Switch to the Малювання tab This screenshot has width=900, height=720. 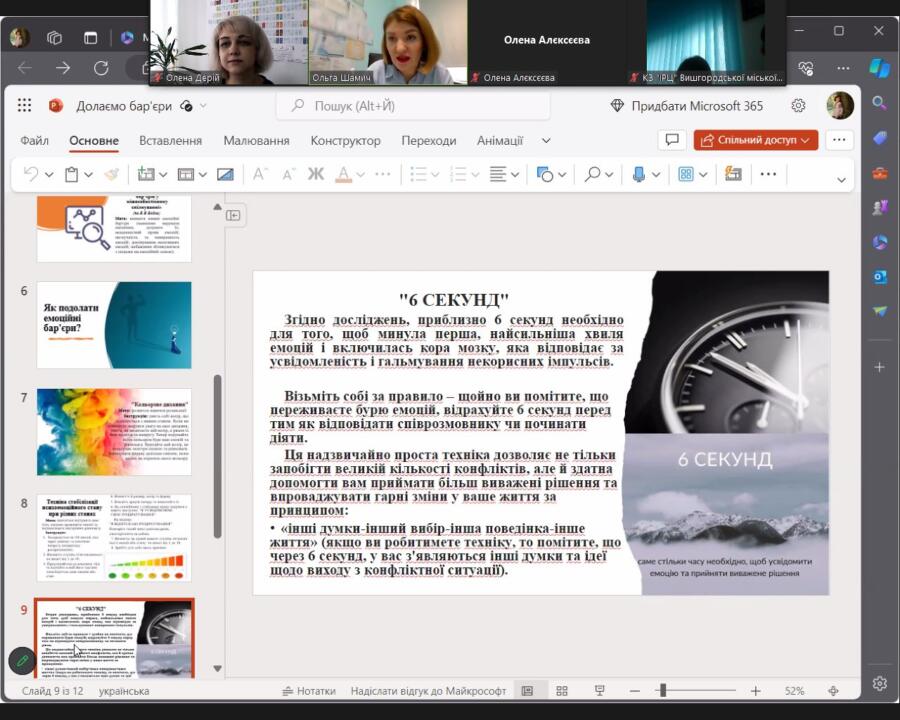(x=256, y=140)
